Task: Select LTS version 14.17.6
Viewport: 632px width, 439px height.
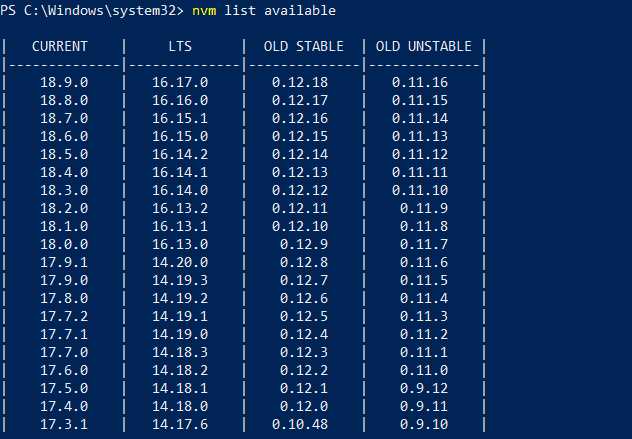Action: point(180,424)
